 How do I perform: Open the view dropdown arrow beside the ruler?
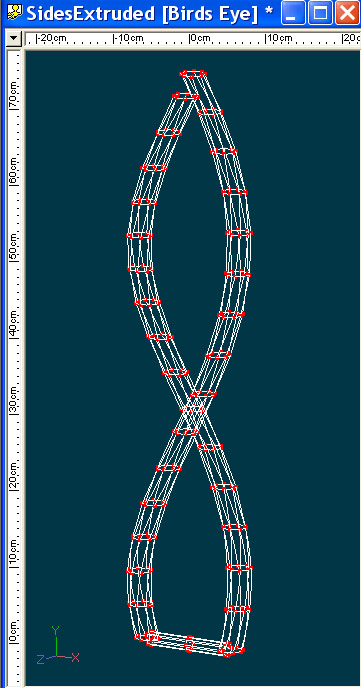coord(14,39)
